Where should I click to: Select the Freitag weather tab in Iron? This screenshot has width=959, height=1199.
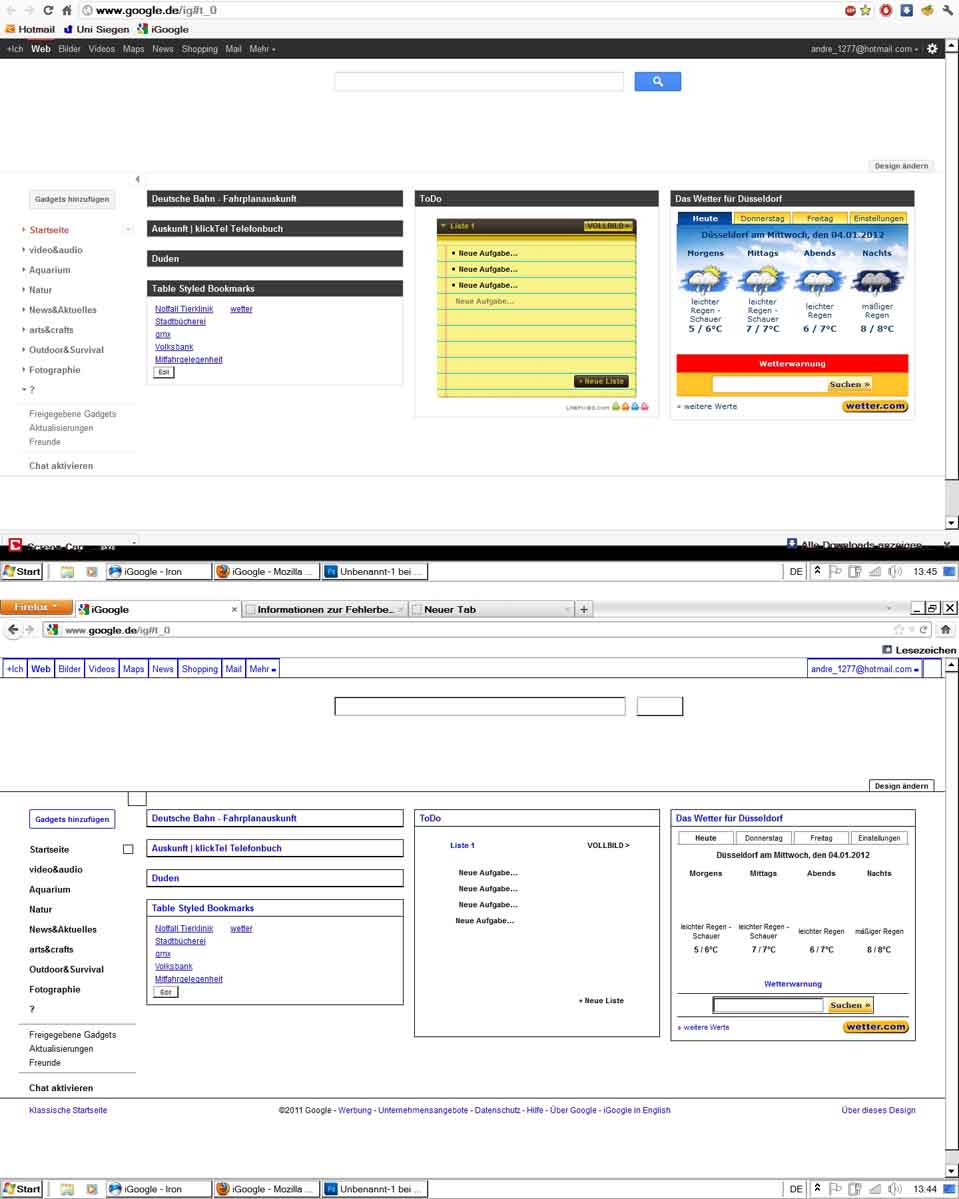[x=820, y=218]
